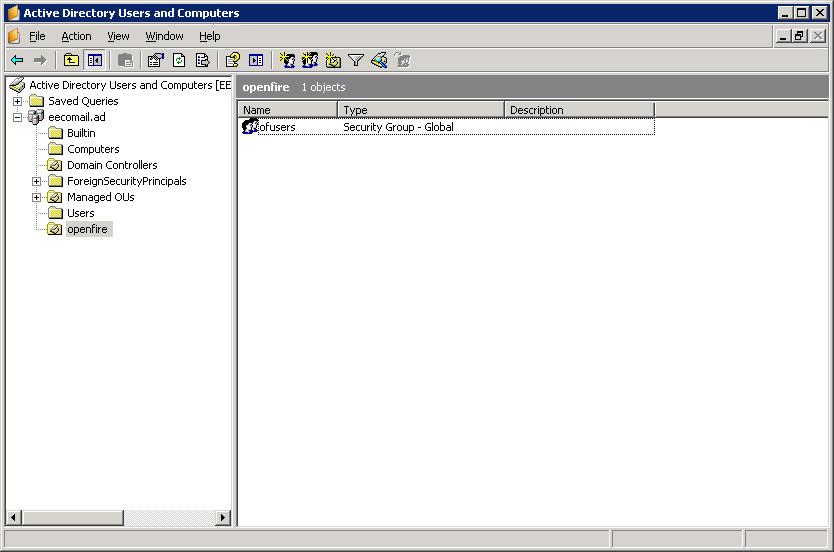834x552 pixels.
Task: Sort by the Type column header
Action: [421, 110]
